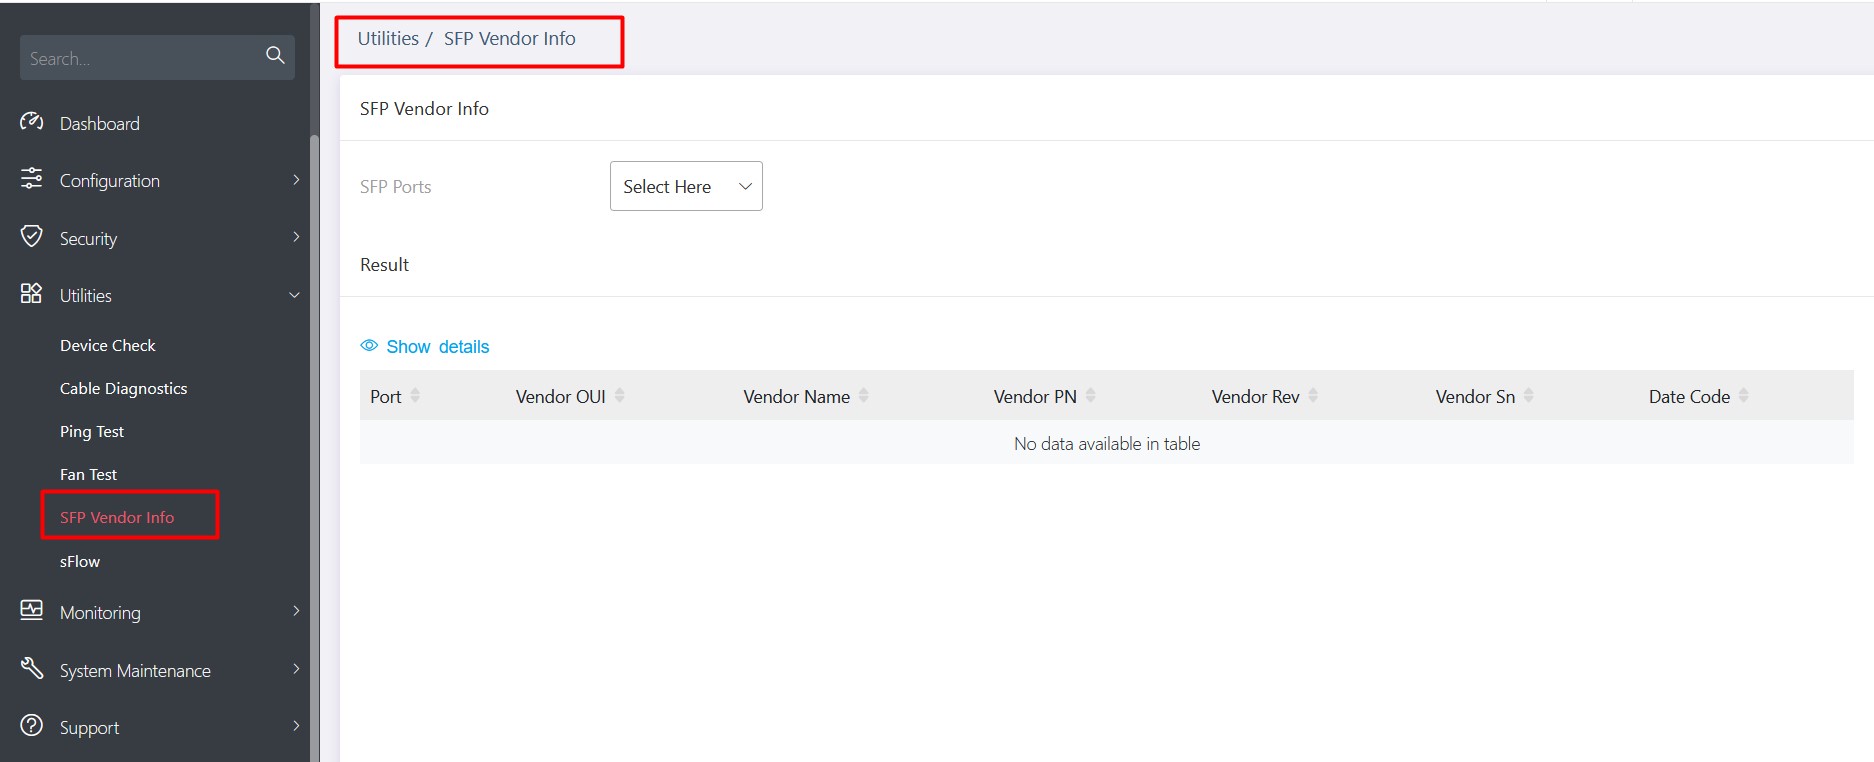Open the SFP Ports Select Here dropdown
This screenshot has width=1874, height=762.
point(686,187)
